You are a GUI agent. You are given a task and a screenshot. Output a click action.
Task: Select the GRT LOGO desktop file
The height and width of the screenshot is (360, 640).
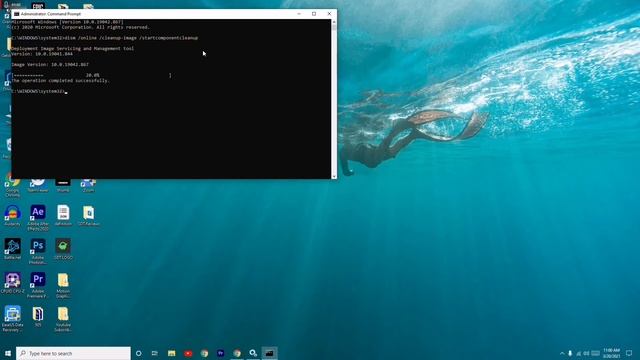pos(63,249)
